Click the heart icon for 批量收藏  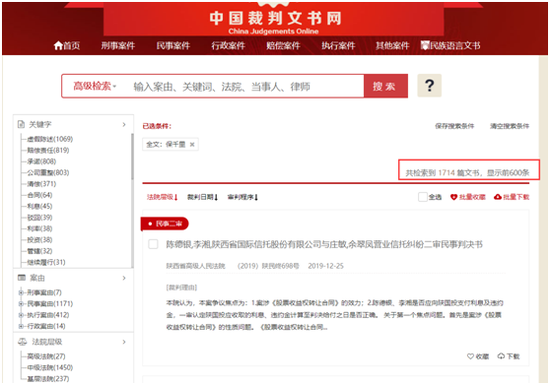(x=454, y=197)
